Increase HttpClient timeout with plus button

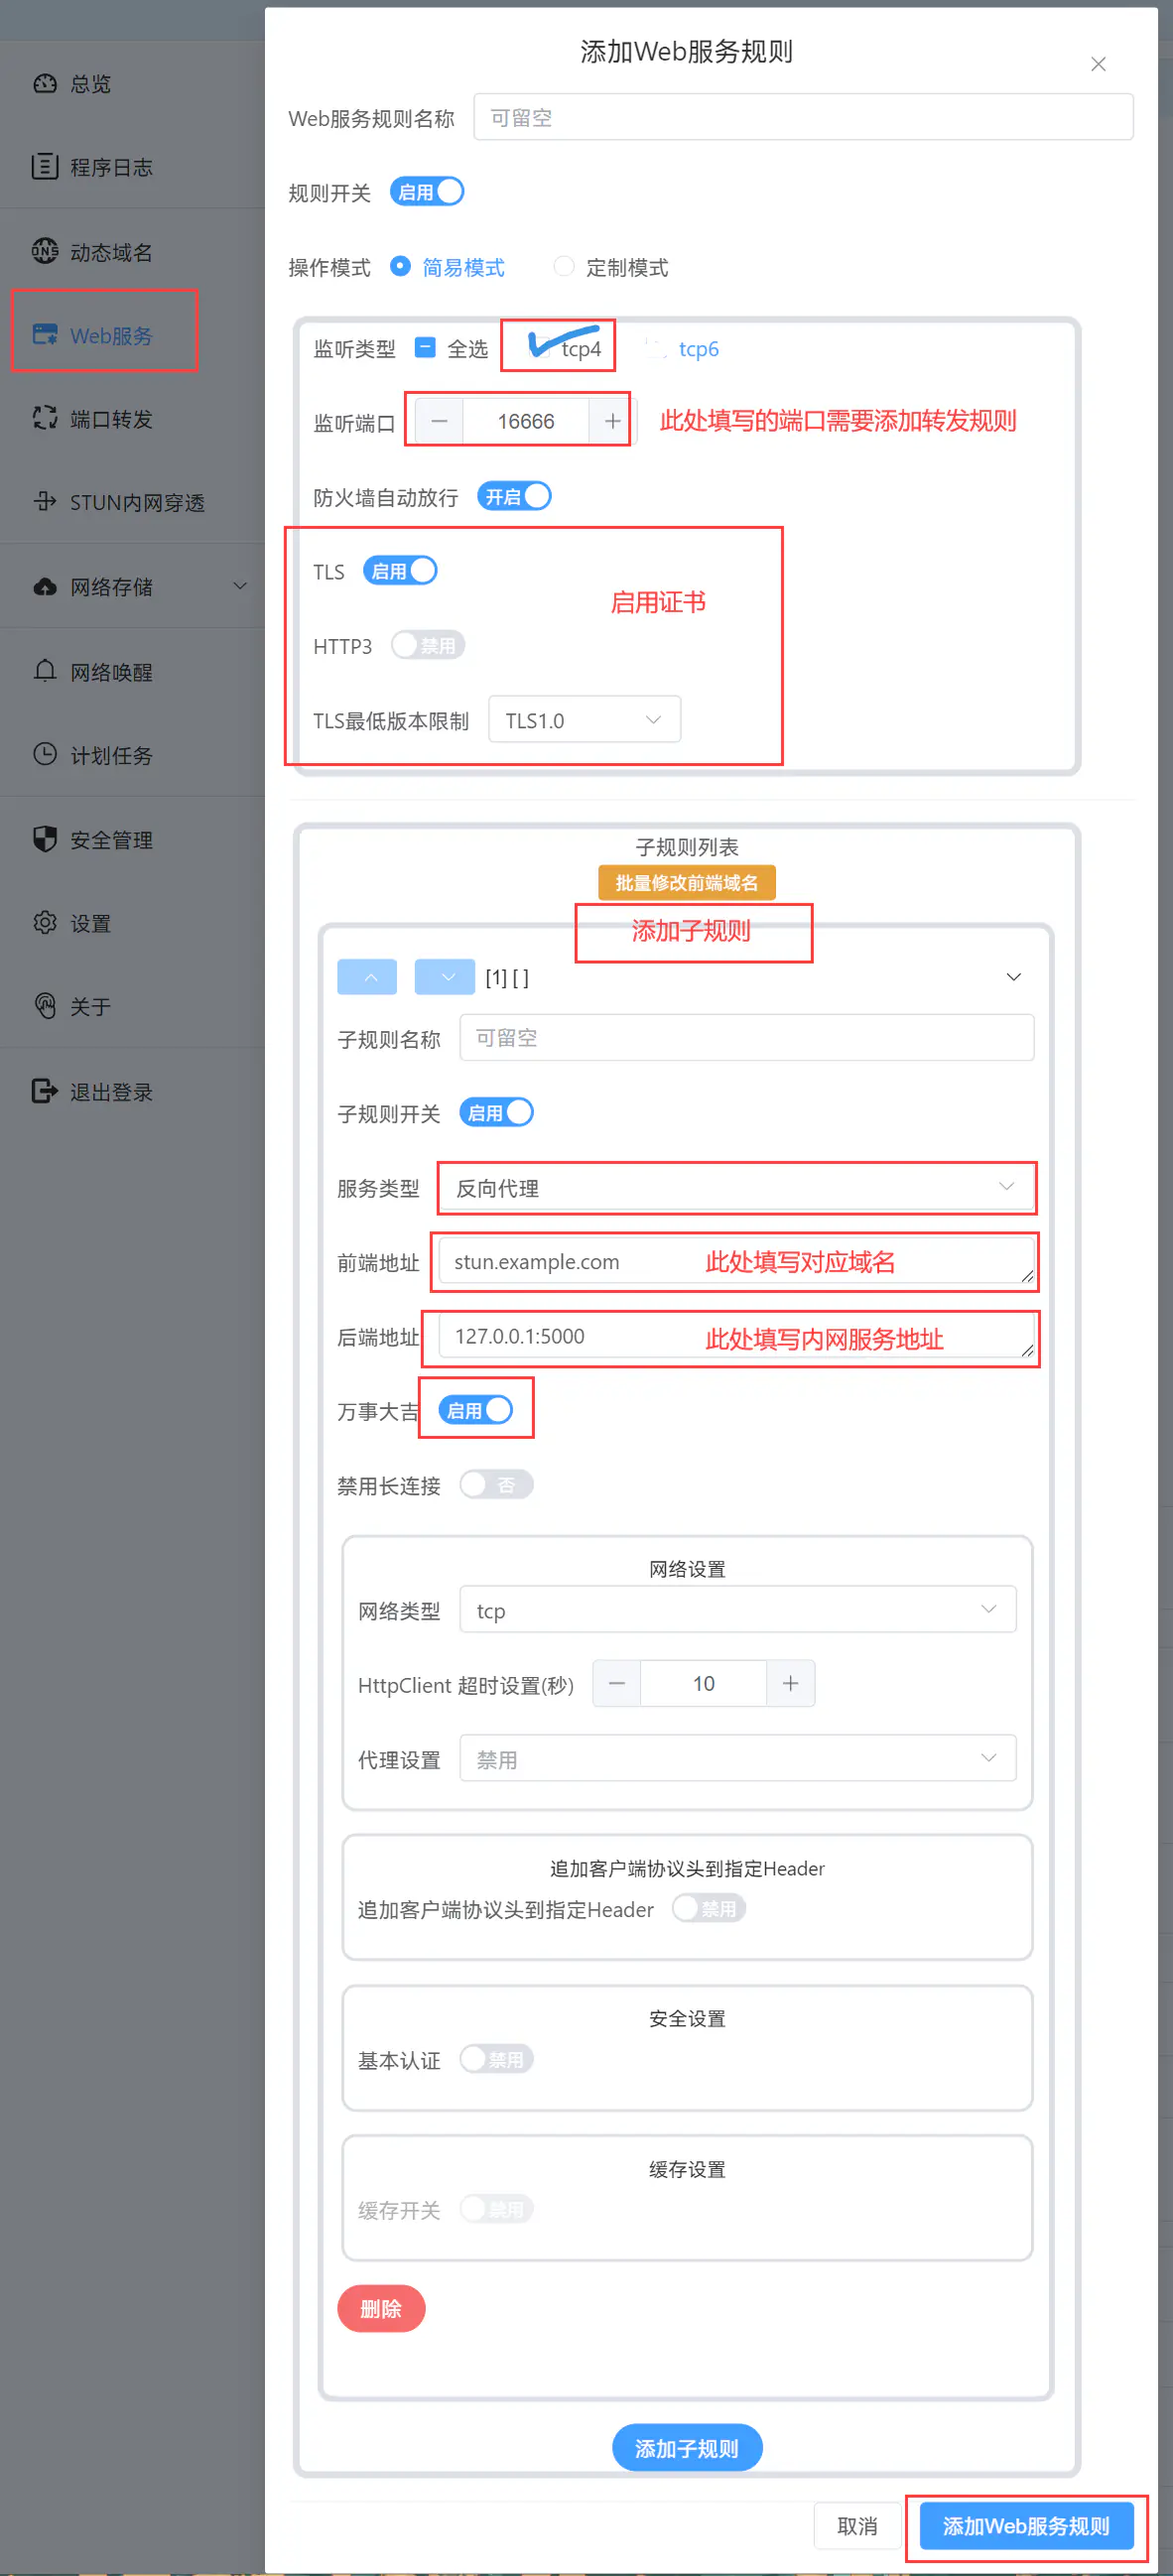(x=790, y=1683)
